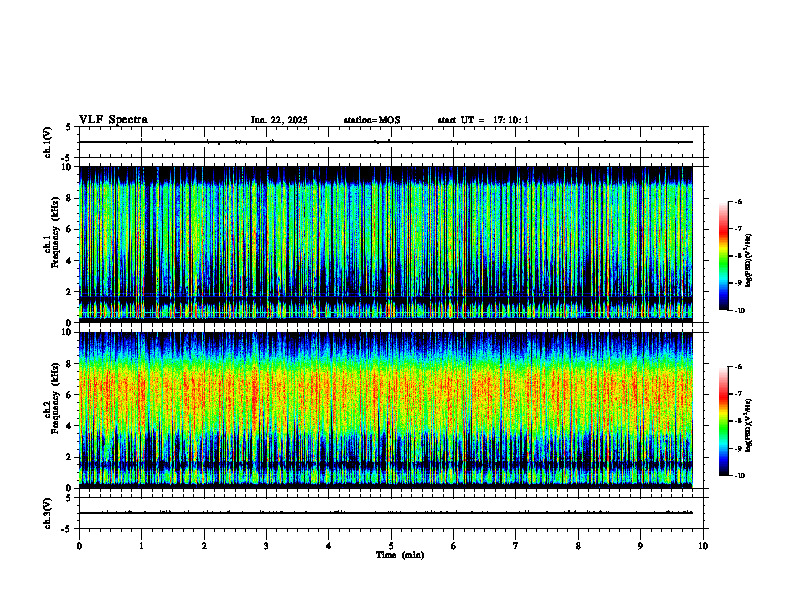
Task: Click the "start UT = 17:10:1" text
Action: click(483, 120)
